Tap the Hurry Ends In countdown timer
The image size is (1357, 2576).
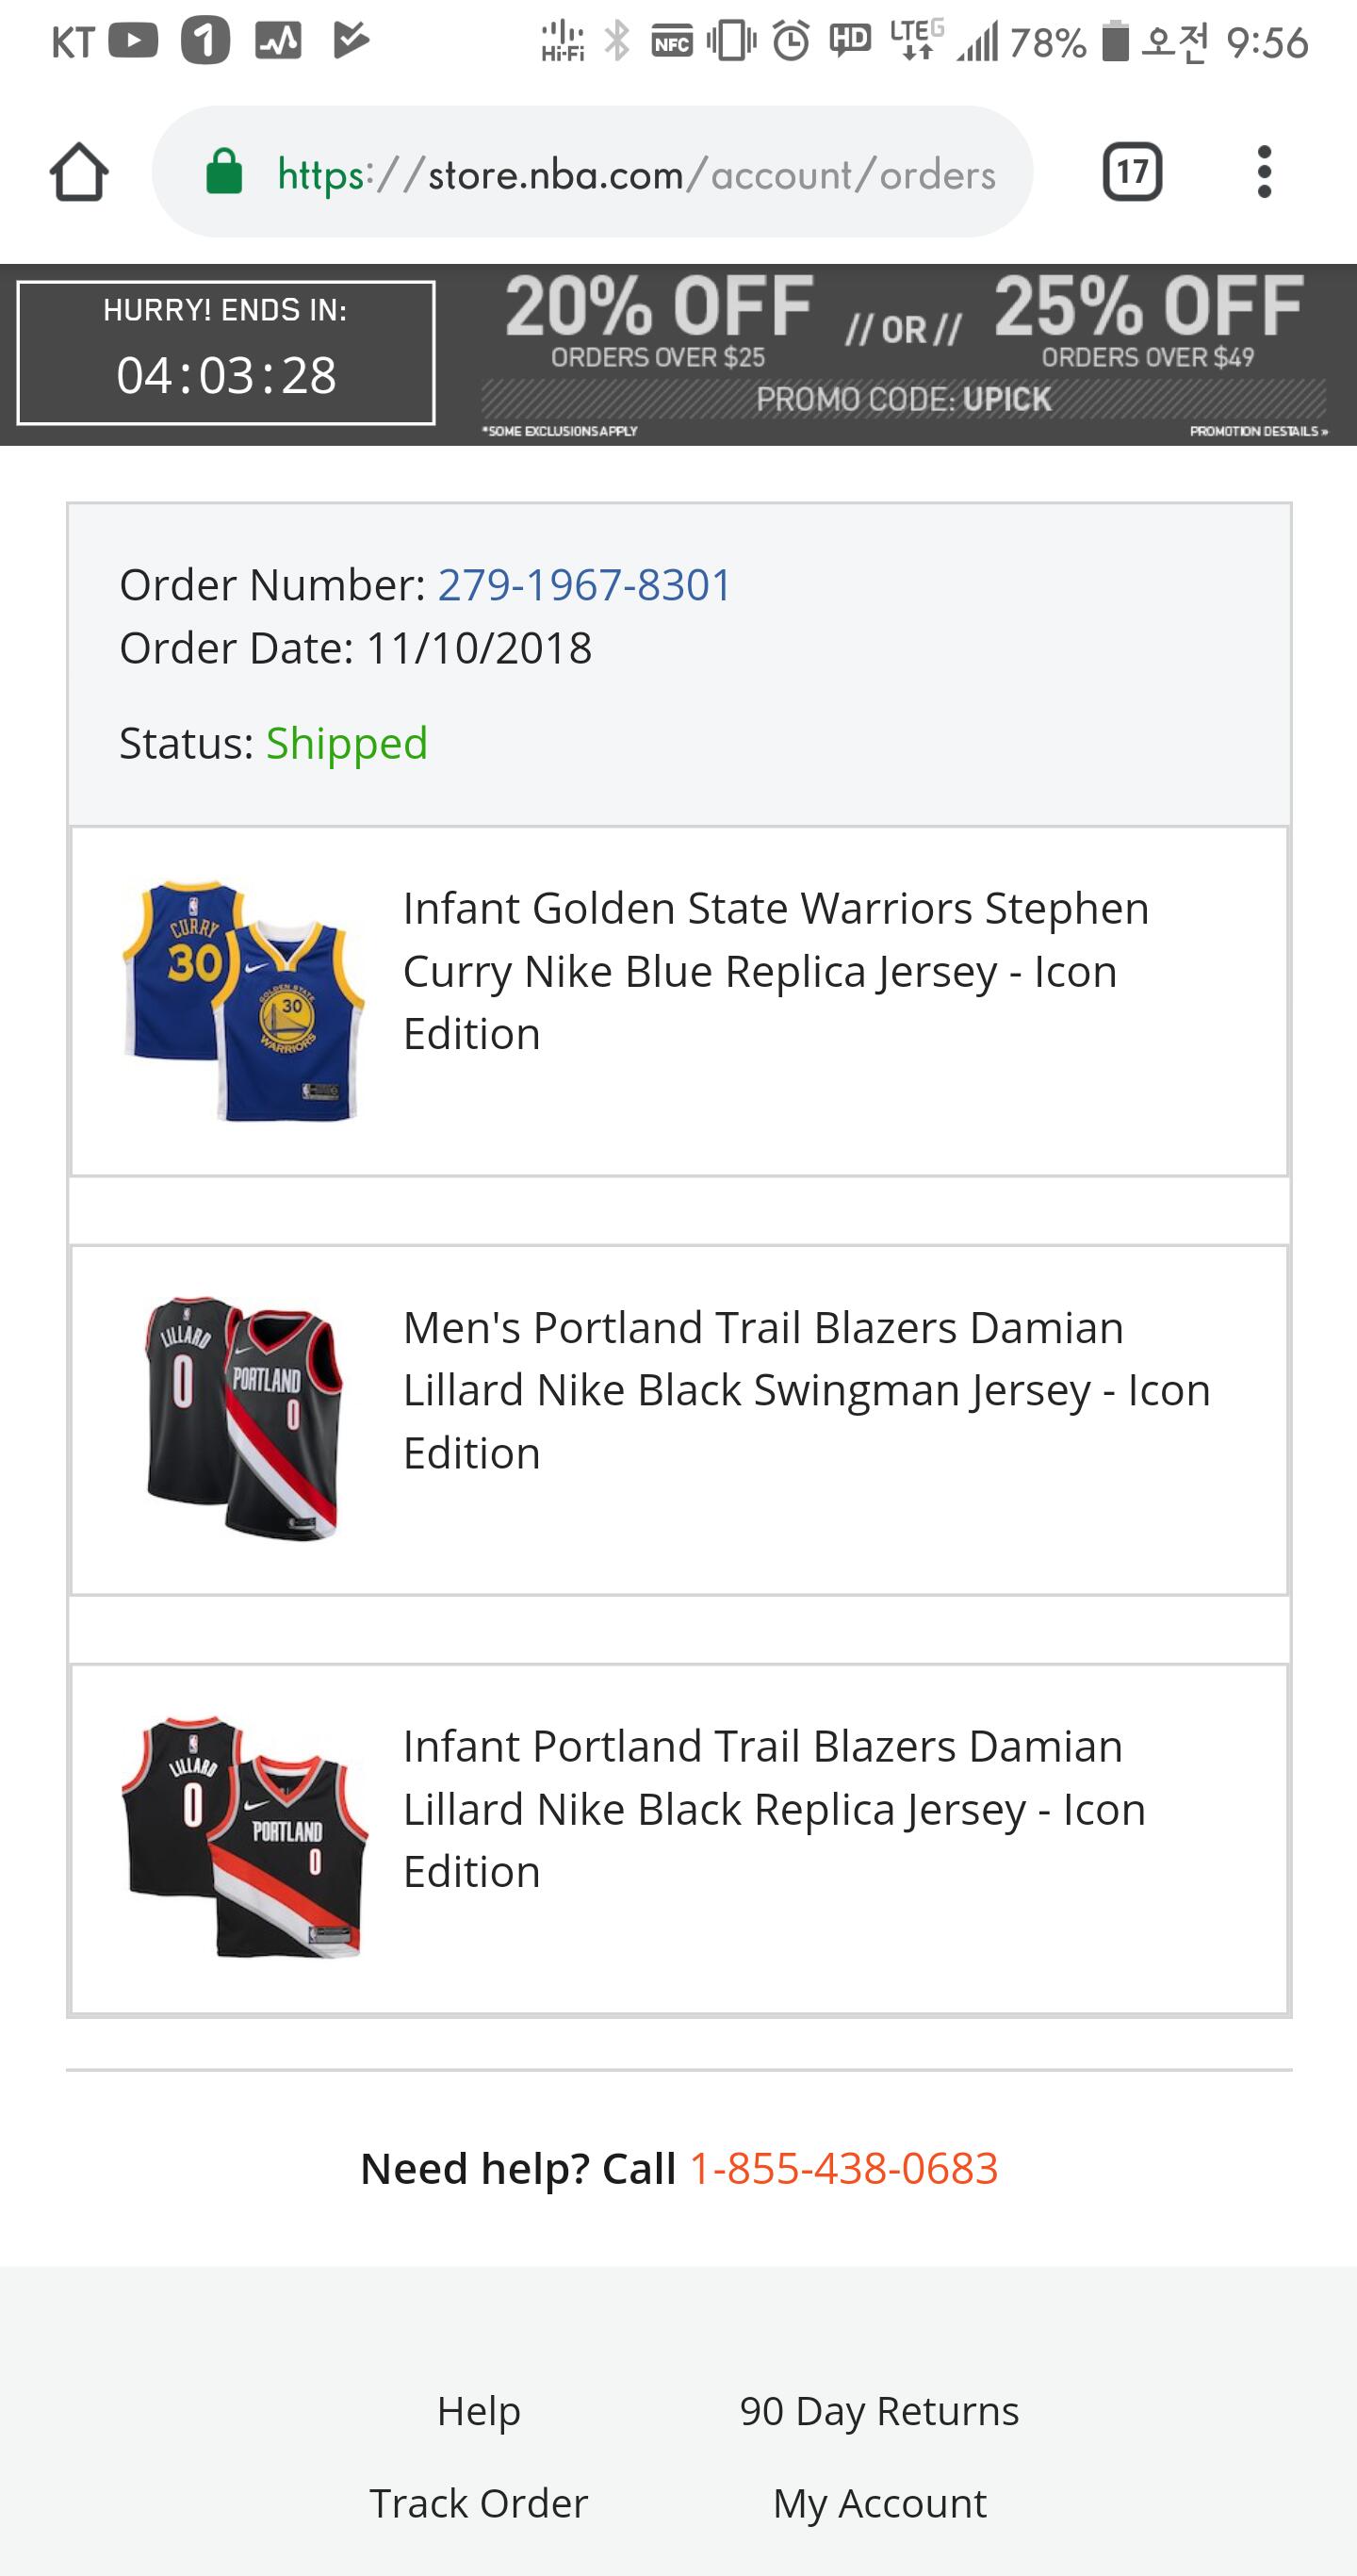pyautogui.click(x=226, y=353)
